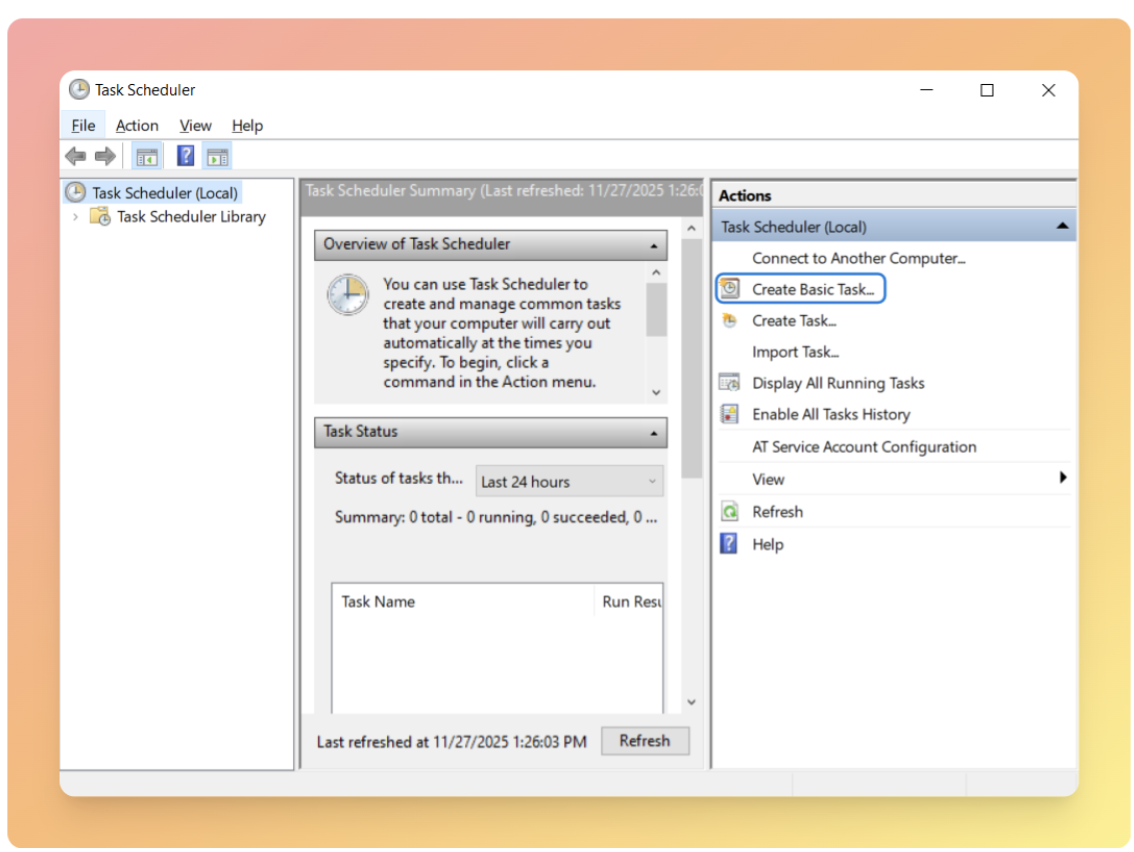Image resolution: width=1134 pixels, height=852 pixels.
Task: Click the Task Name column header
Action: click(x=378, y=602)
